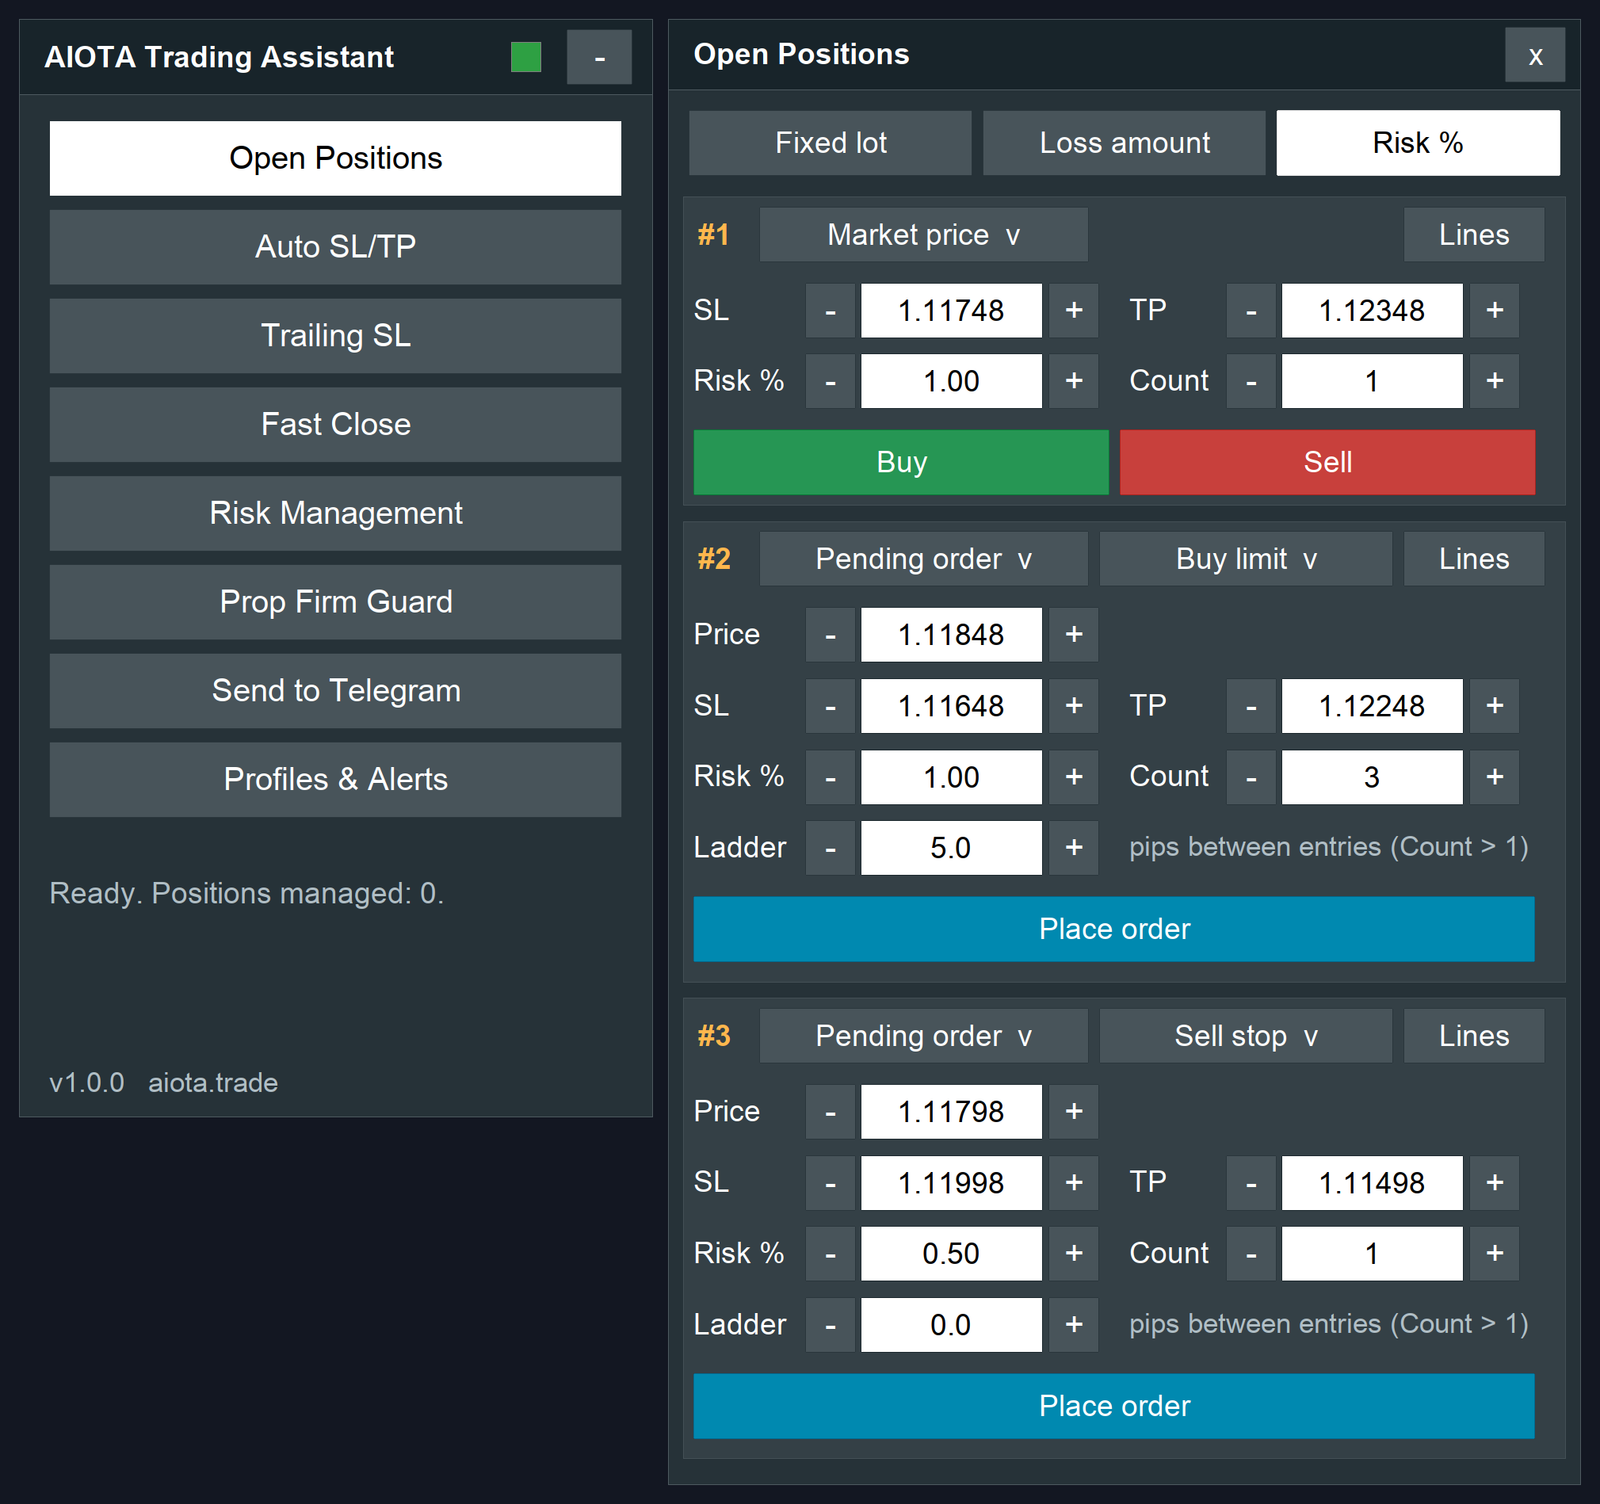Image resolution: width=1600 pixels, height=1504 pixels.
Task: Click the green Buy button
Action: point(901,462)
